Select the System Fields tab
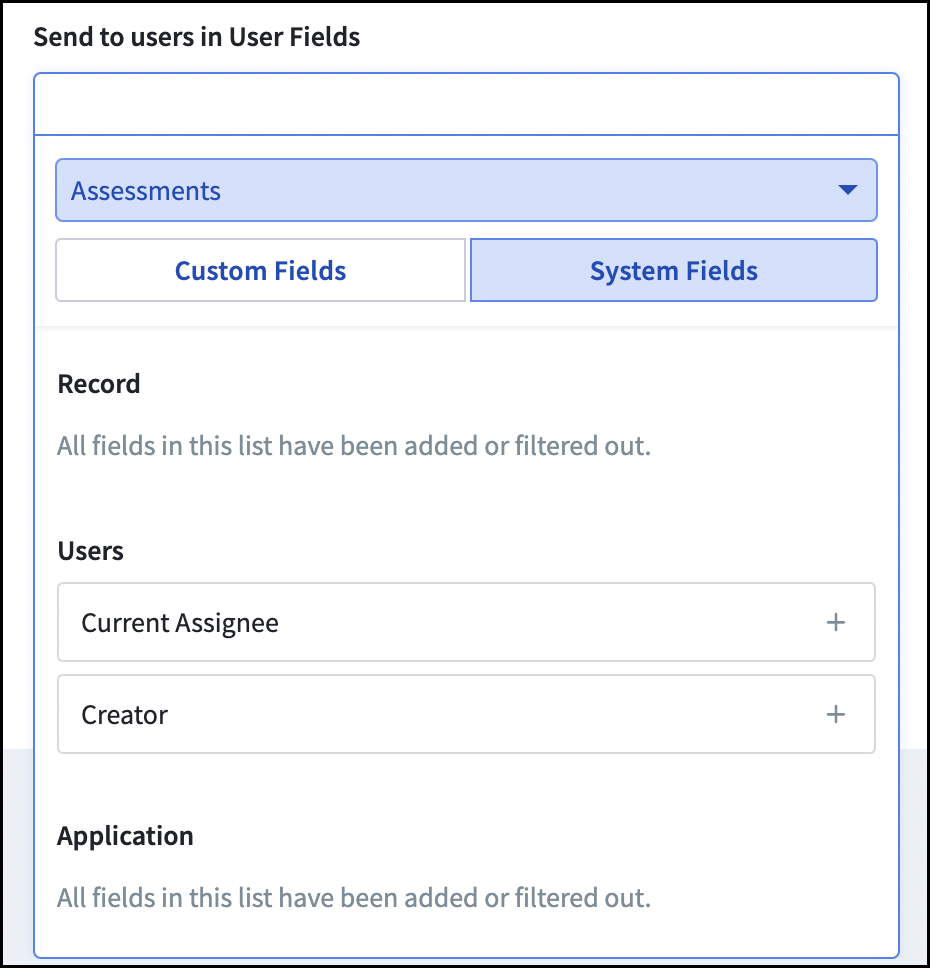This screenshot has height=968, width=930. (x=674, y=270)
